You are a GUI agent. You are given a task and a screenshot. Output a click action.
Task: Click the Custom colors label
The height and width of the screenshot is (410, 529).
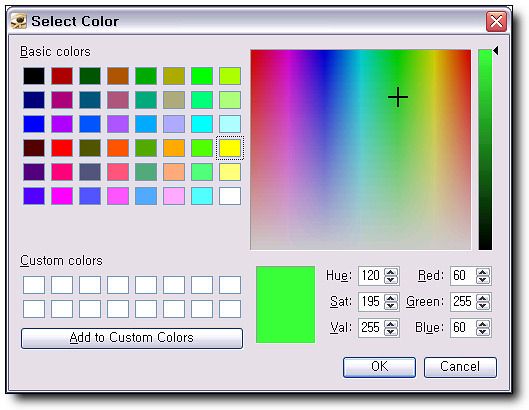(61, 261)
